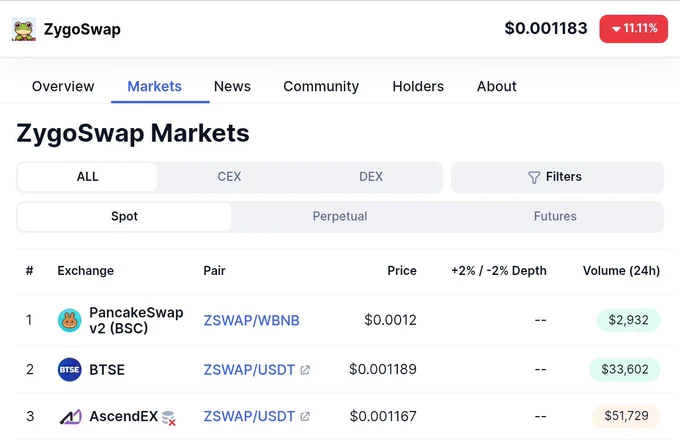Sort by Volume (24h) column header

point(621,271)
